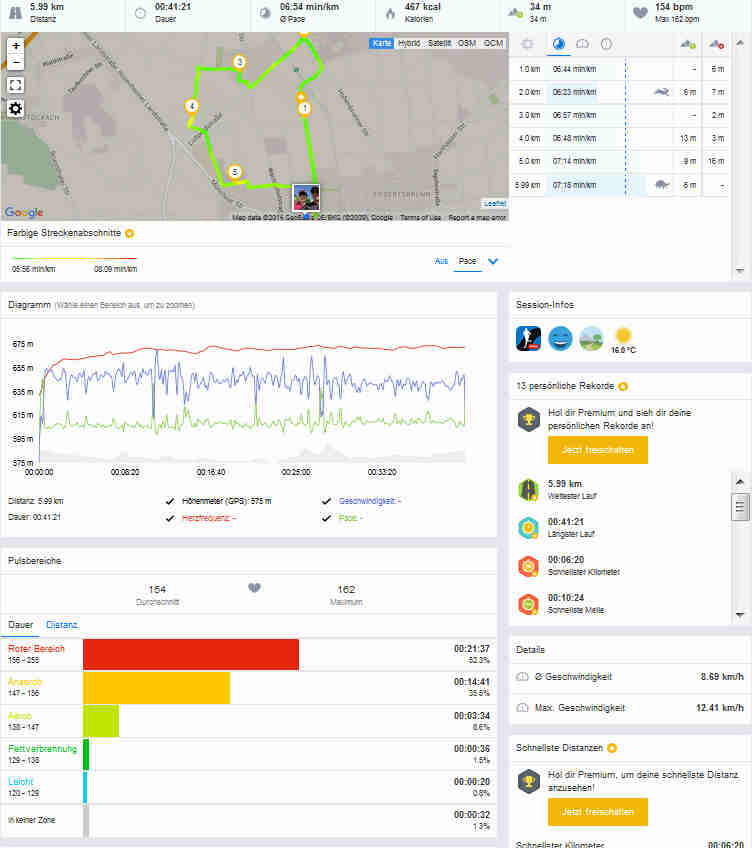Screen dimensions: 752x848
Task: Click the Roter Bereich heart rate bar
Action: [191, 655]
